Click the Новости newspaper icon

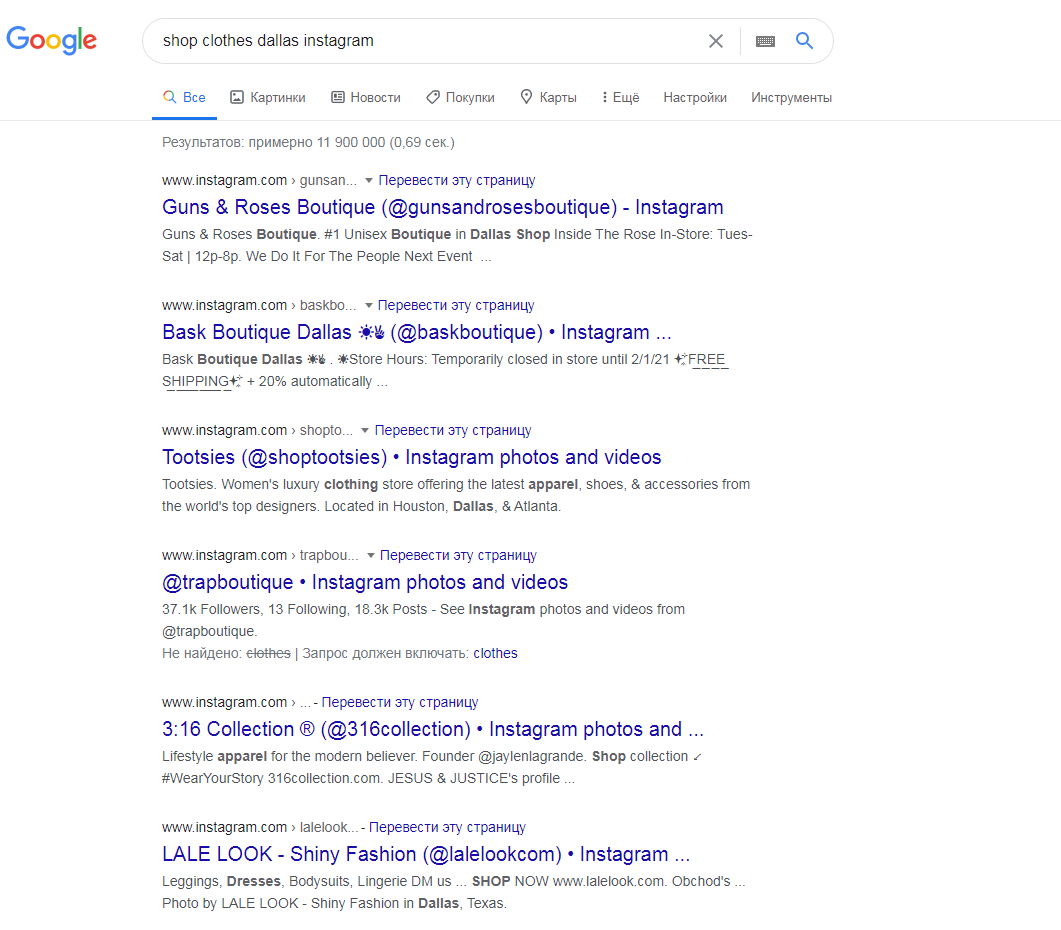(x=338, y=97)
